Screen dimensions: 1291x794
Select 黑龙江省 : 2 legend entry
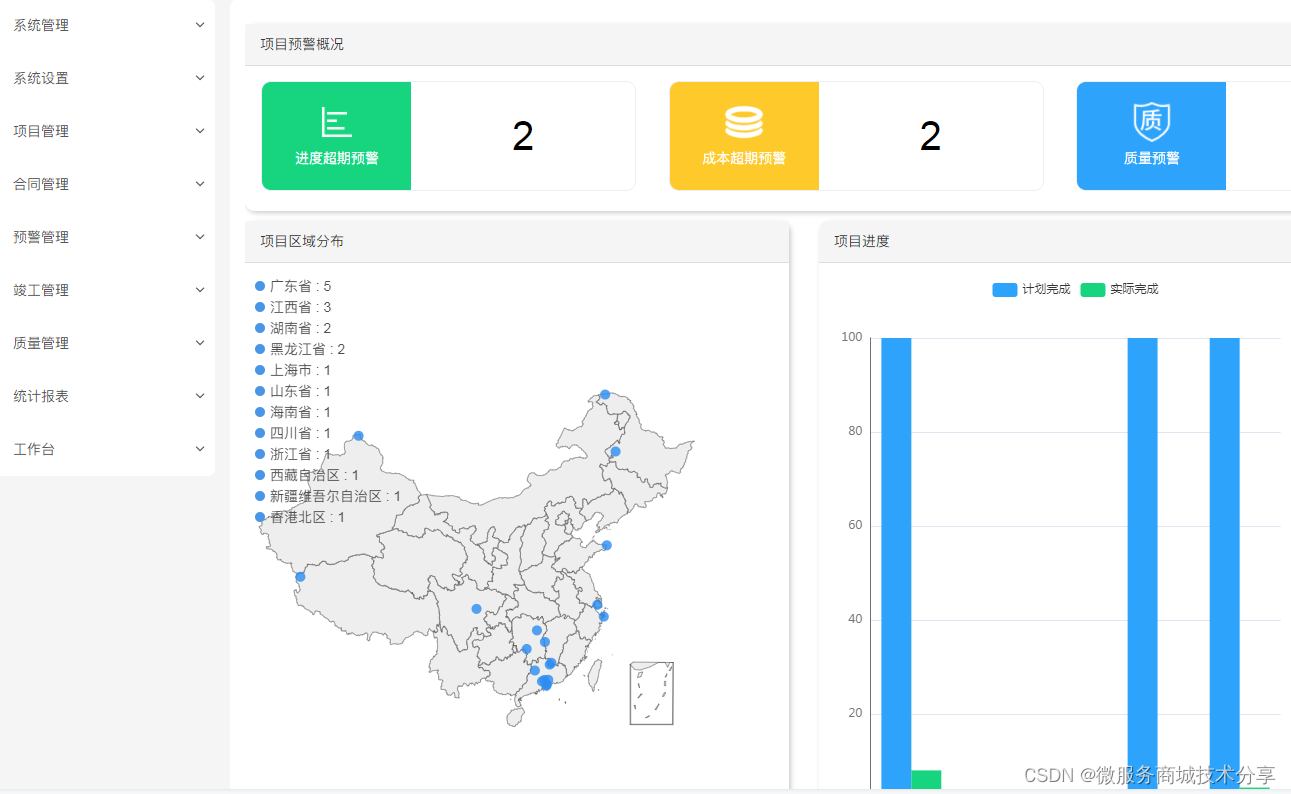tap(300, 349)
